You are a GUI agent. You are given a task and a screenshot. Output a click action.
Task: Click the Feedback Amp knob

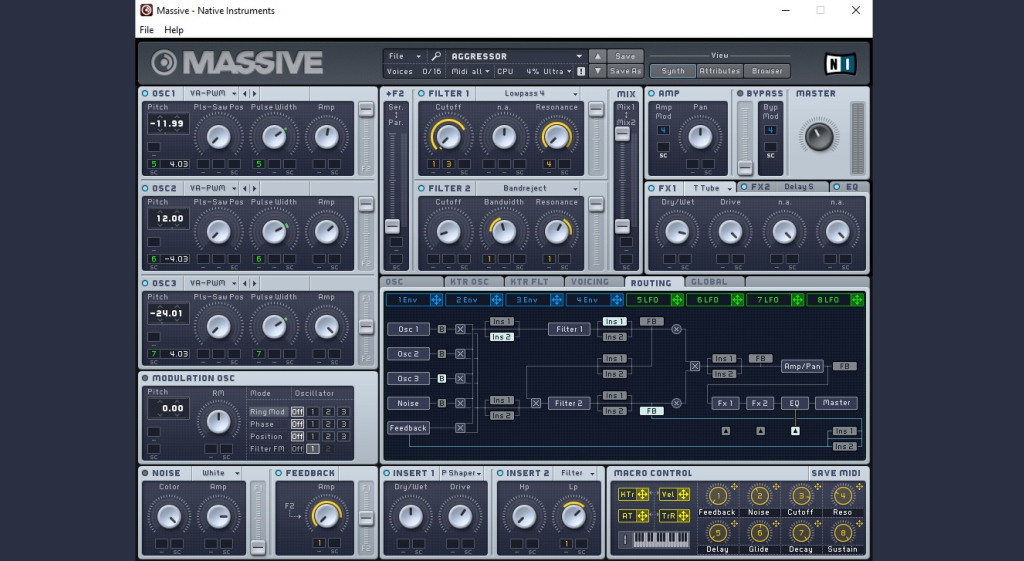(326, 516)
